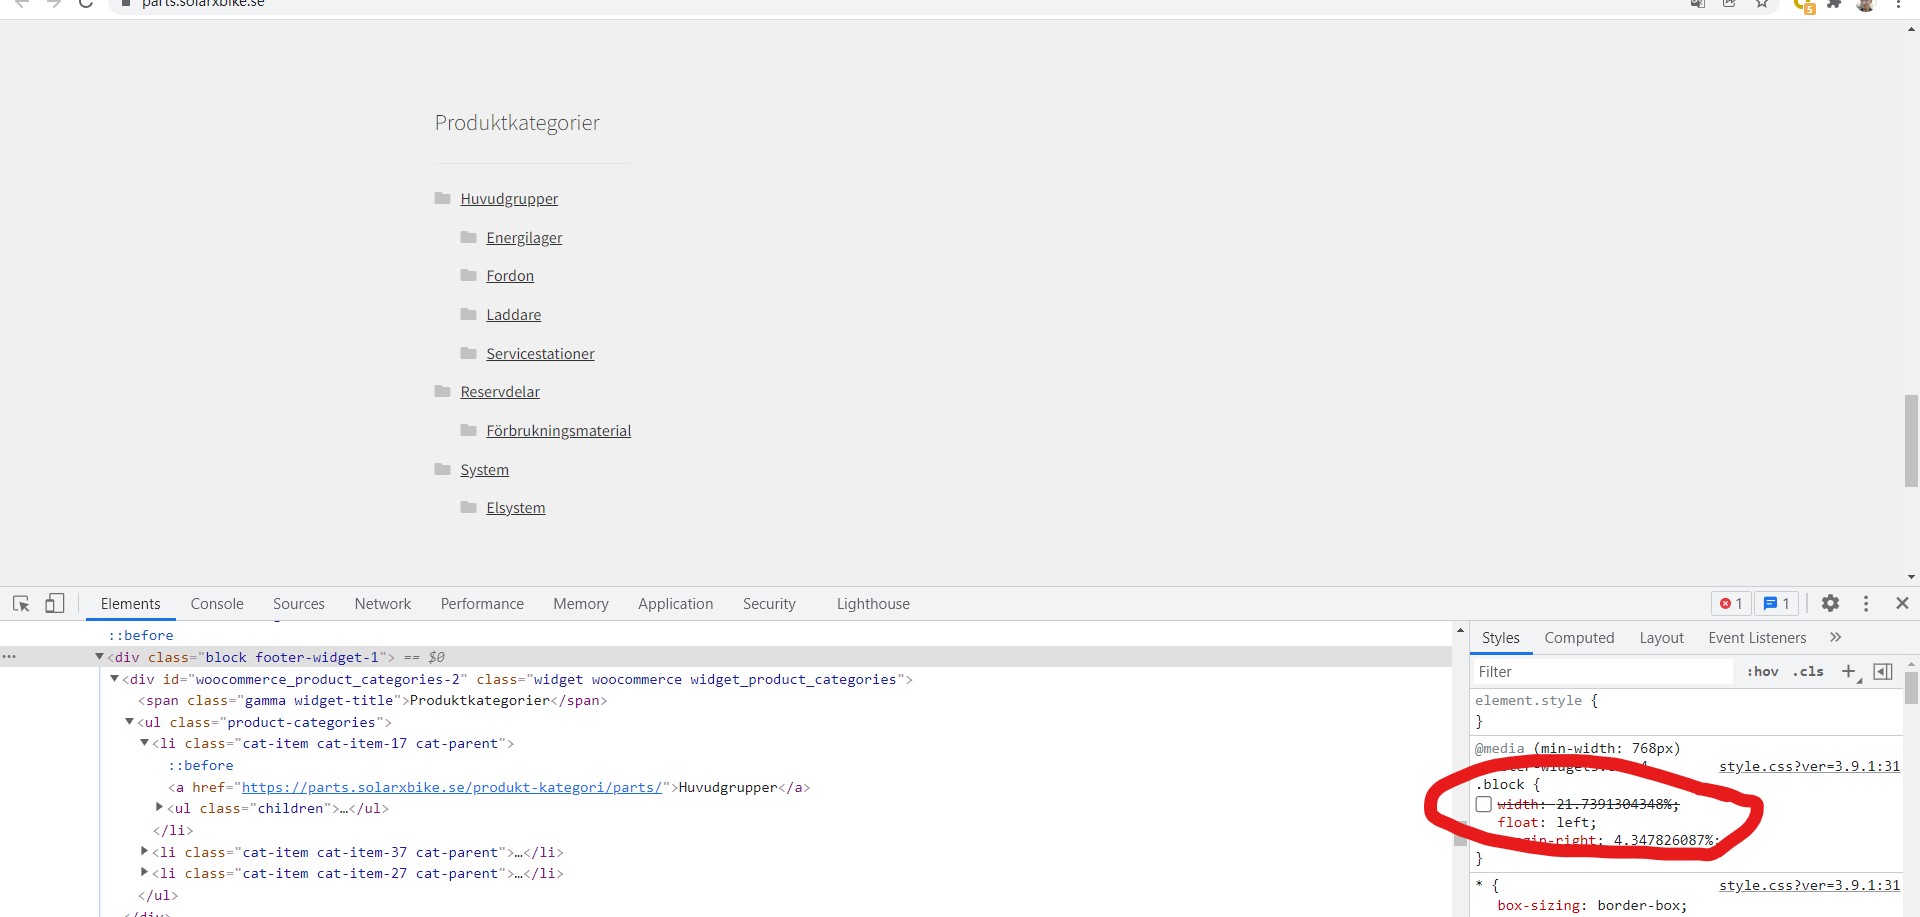Viewport: 1920px width, 917px height.
Task: Click folder icon beside Huvudgrupper
Action: pos(442,198)
